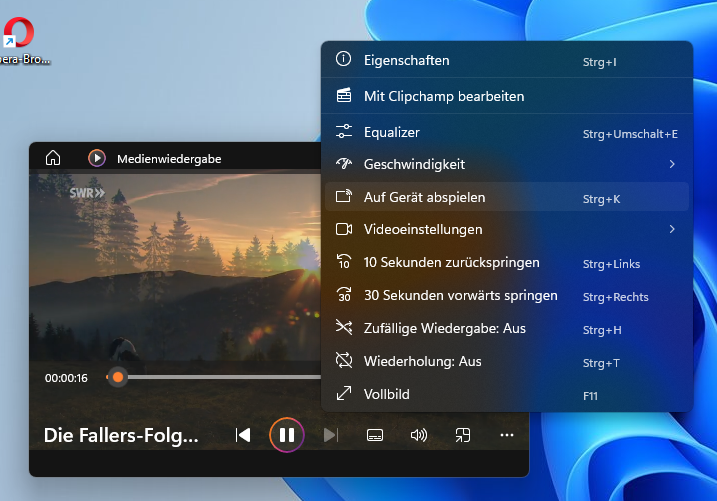717x501 pixels.
Task: Click the forward 30 seconds icon
Action: pos(344,294)
